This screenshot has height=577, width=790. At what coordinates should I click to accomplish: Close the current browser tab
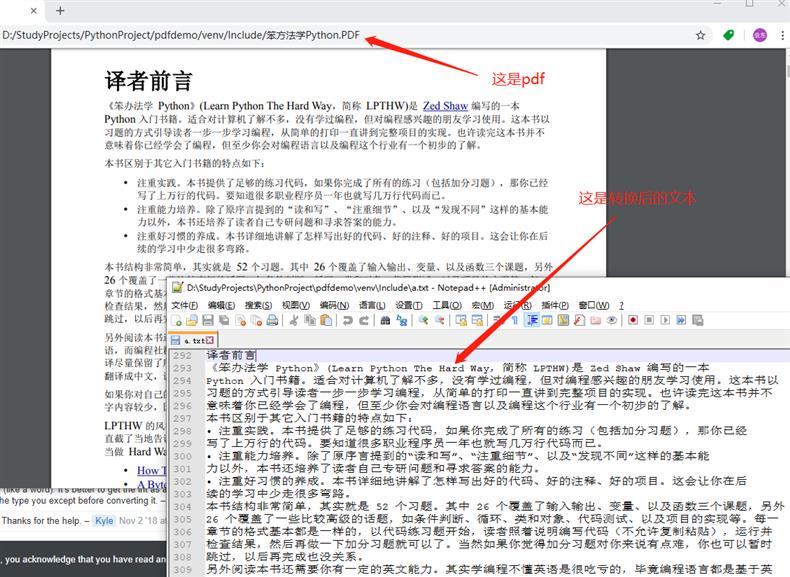(x=34, y=11)
